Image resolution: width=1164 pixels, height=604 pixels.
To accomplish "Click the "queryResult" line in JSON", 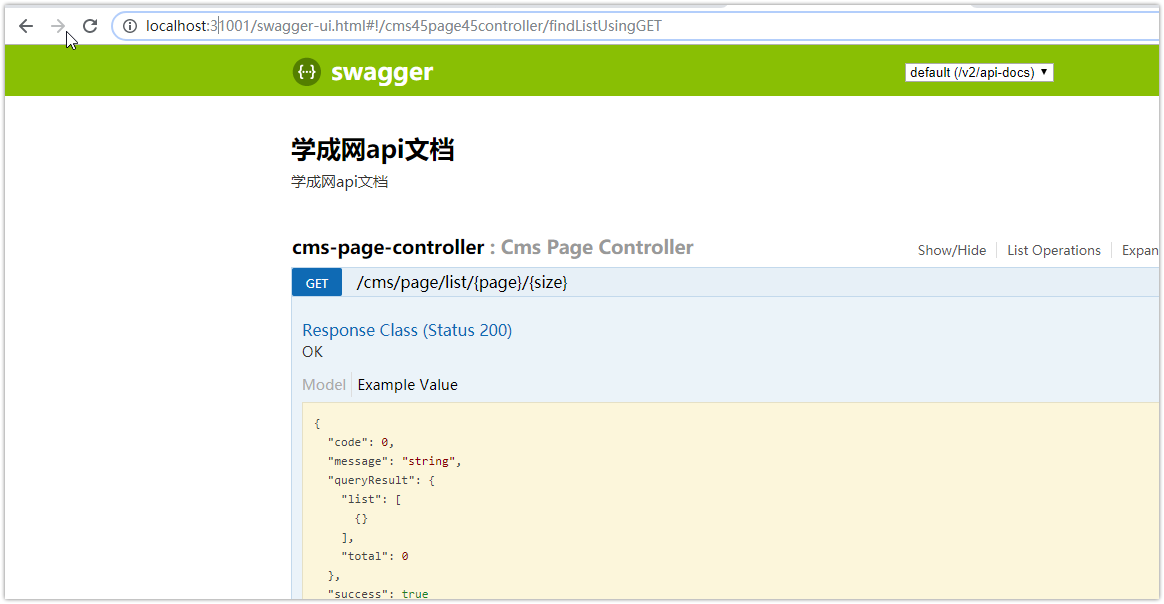I will click(381, 480).
